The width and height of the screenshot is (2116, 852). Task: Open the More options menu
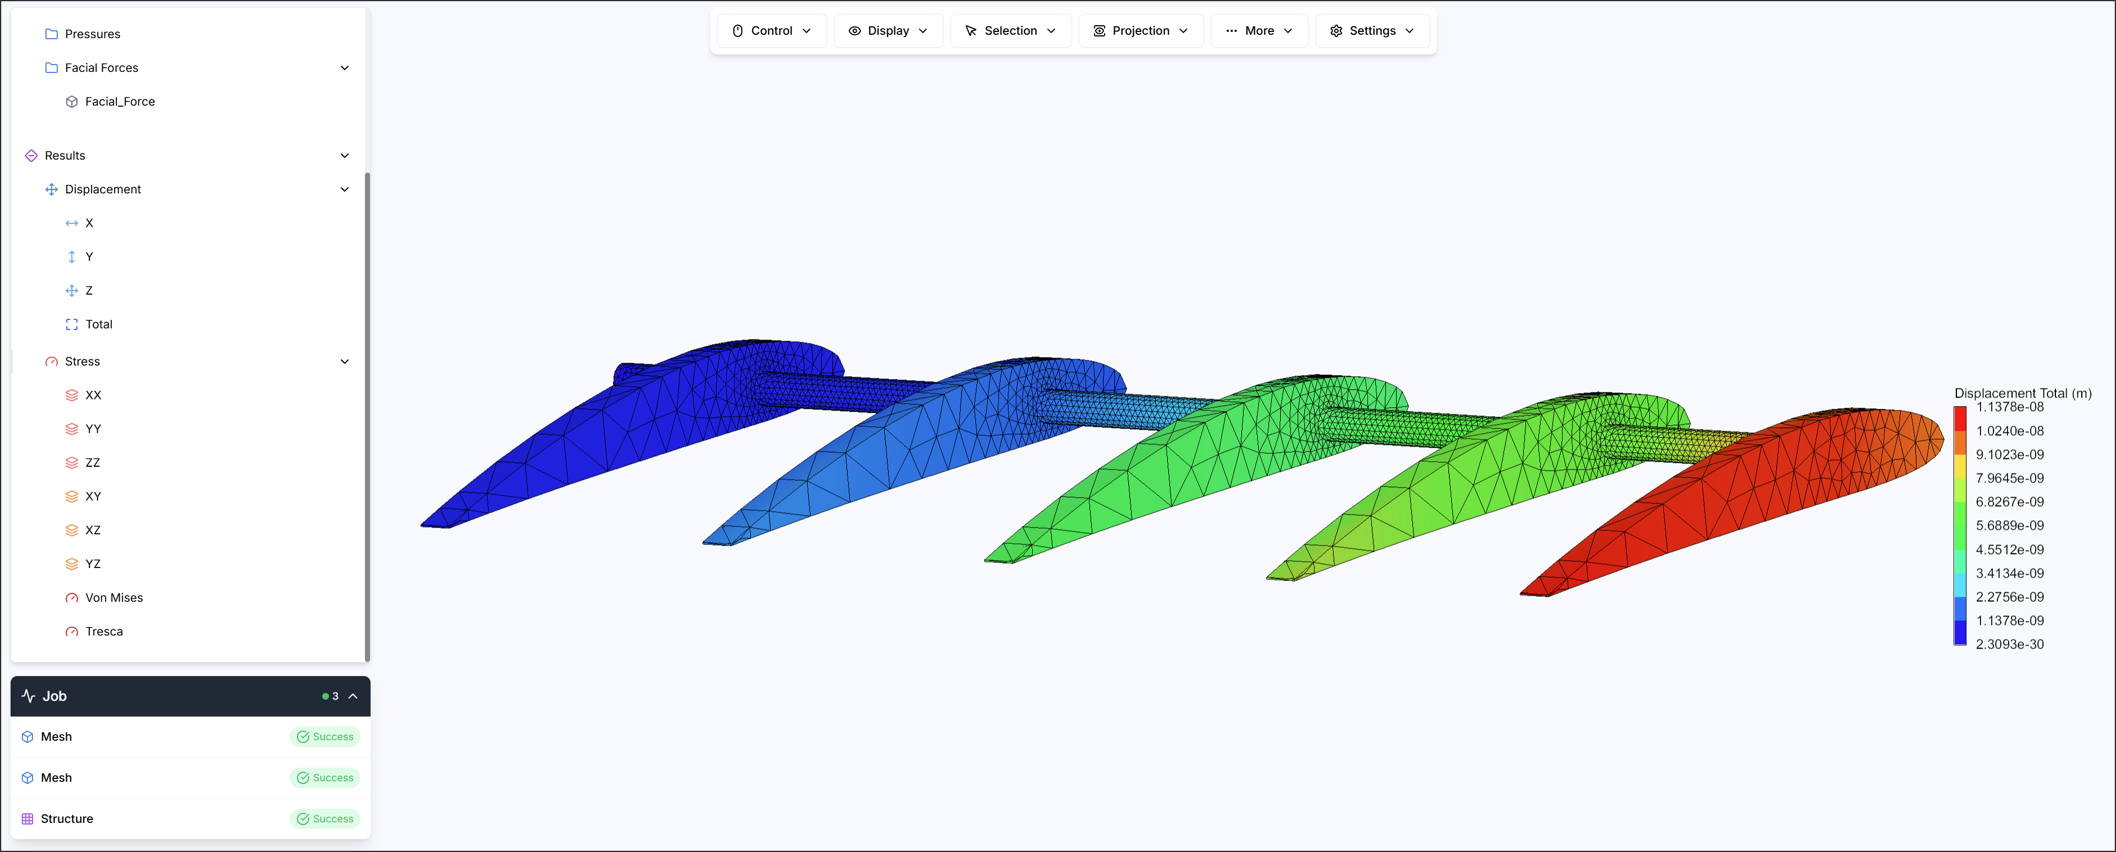[x=1259, y=31]
